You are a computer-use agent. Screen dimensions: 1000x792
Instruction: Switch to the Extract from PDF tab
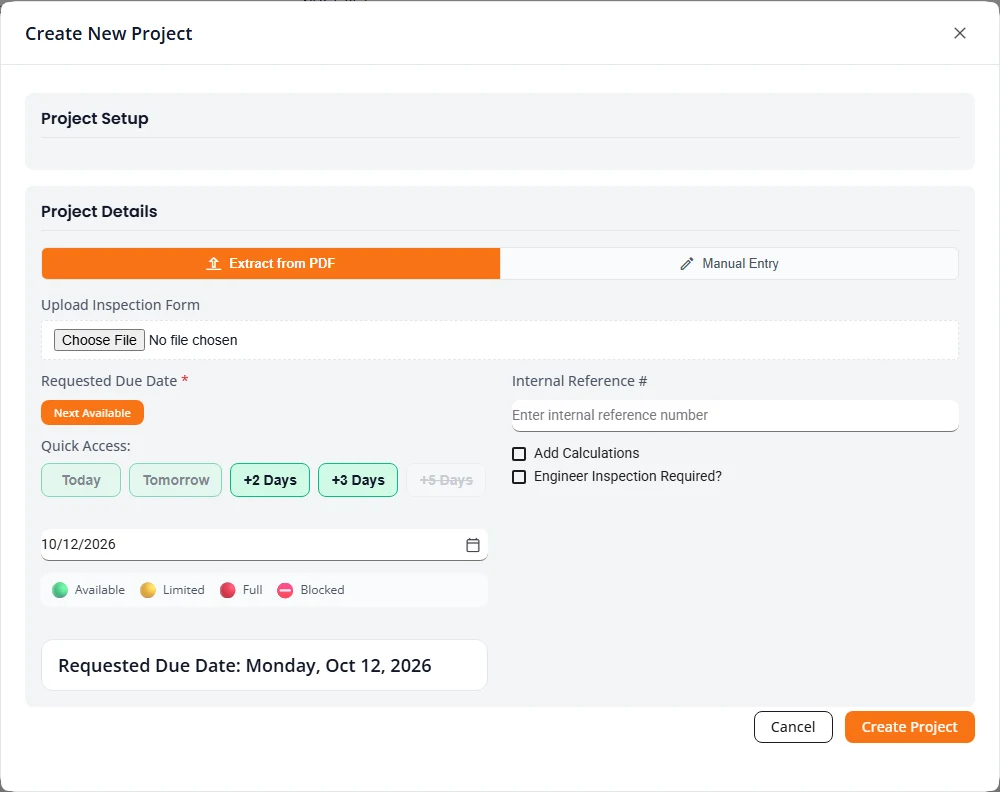(x=271, y=263)
